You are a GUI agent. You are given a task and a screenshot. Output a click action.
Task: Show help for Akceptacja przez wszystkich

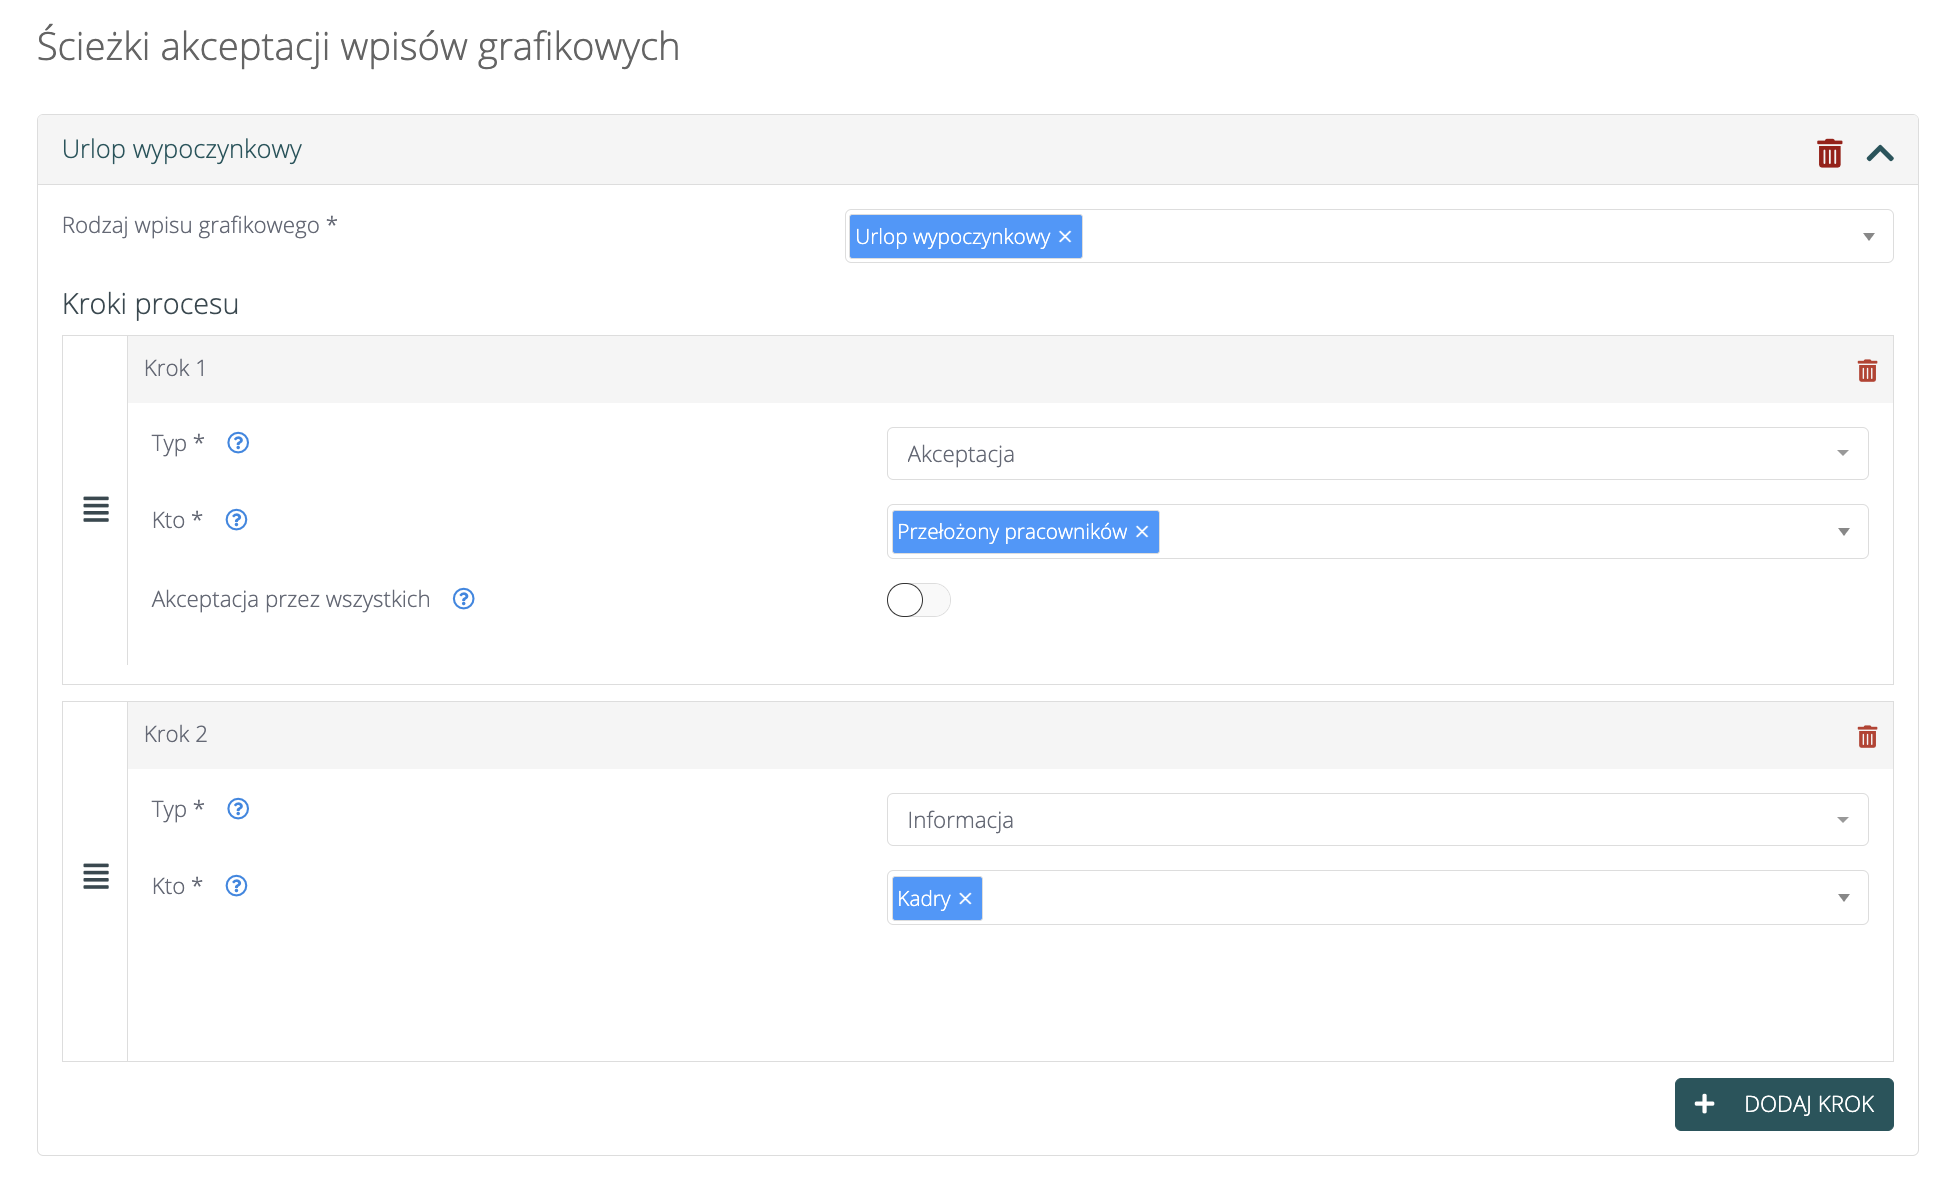coord(463,599)
